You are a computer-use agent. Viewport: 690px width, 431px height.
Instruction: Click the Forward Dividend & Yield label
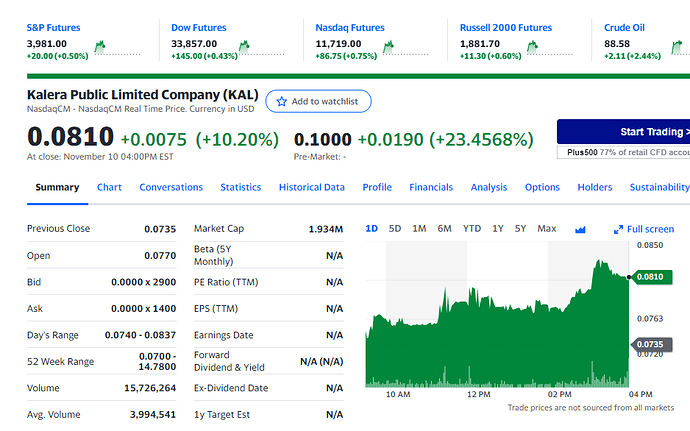pyautogui.click(x=229, y=361)
